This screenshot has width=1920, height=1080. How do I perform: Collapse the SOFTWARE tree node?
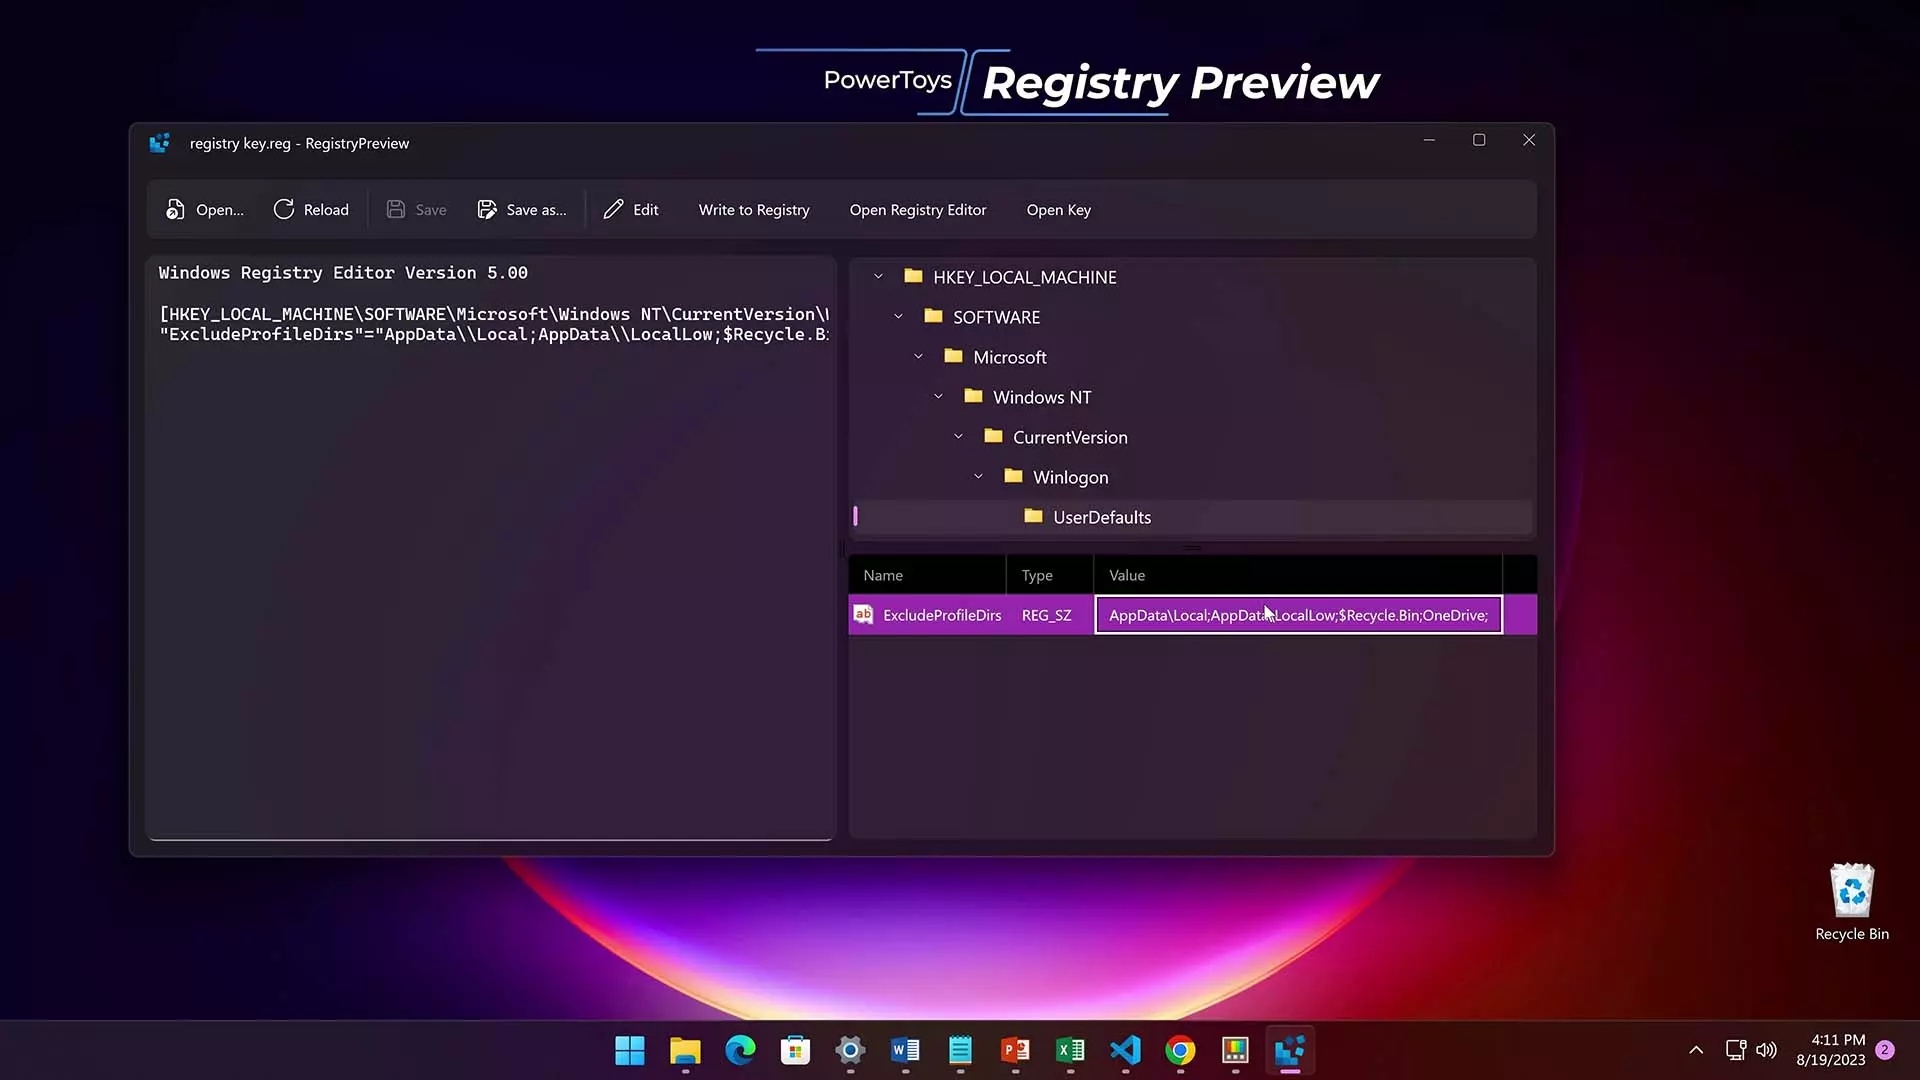click(x=898, y=316)
